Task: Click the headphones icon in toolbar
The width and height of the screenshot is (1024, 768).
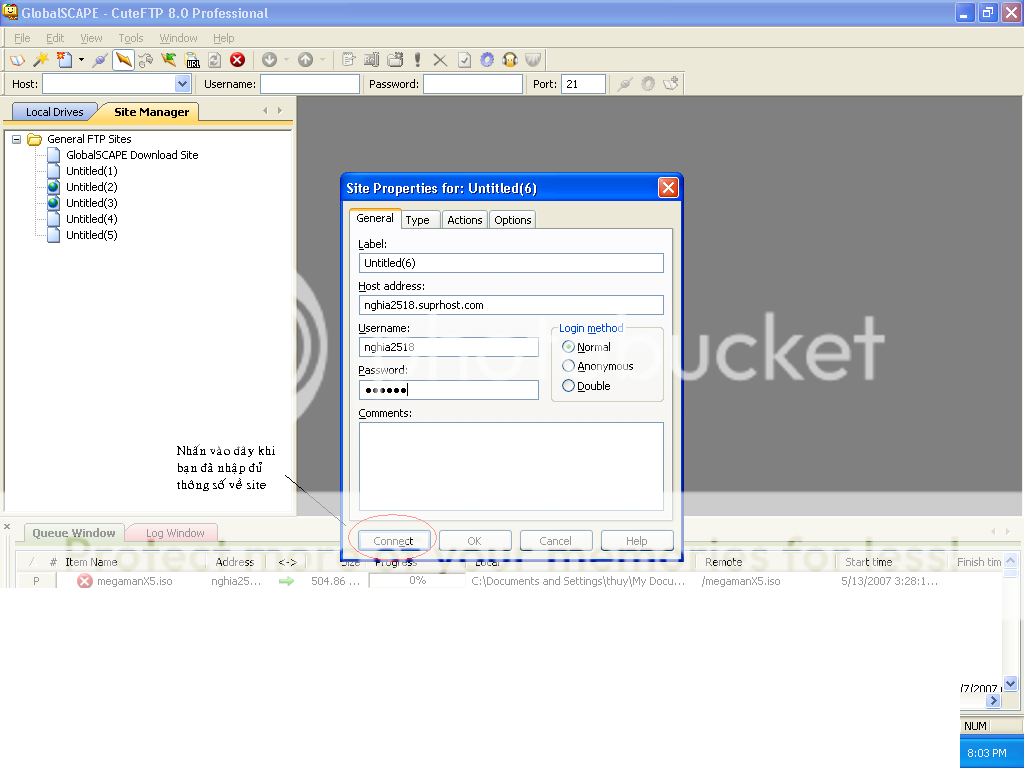Action: 510,60
